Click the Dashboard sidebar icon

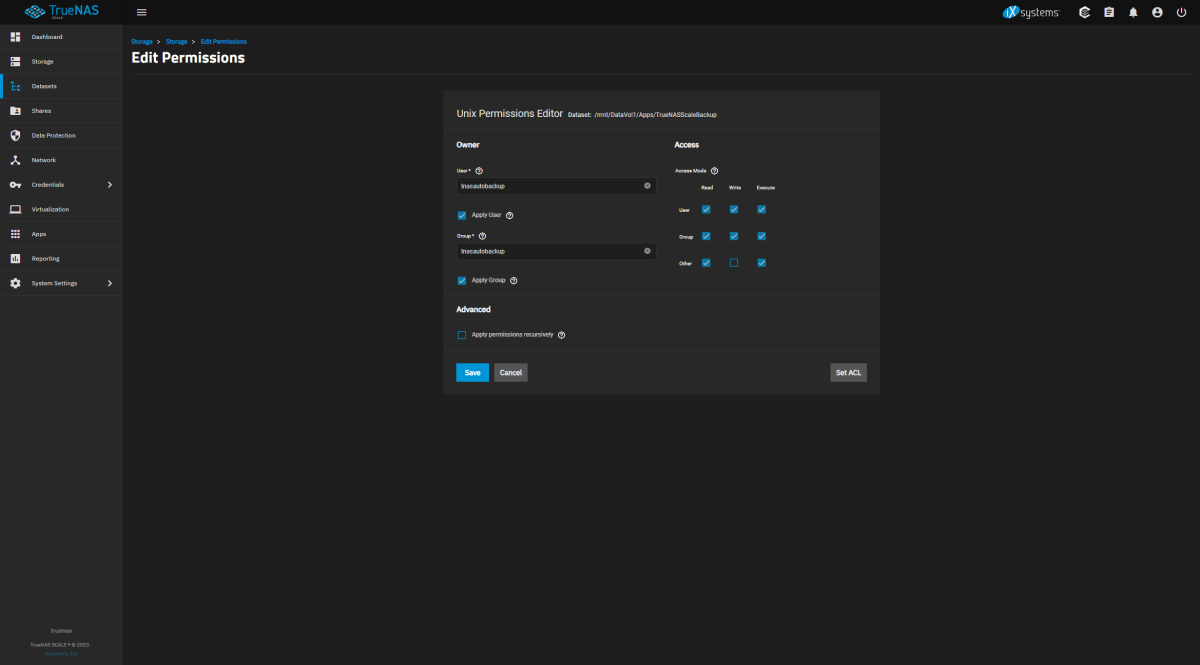[15, 37]
